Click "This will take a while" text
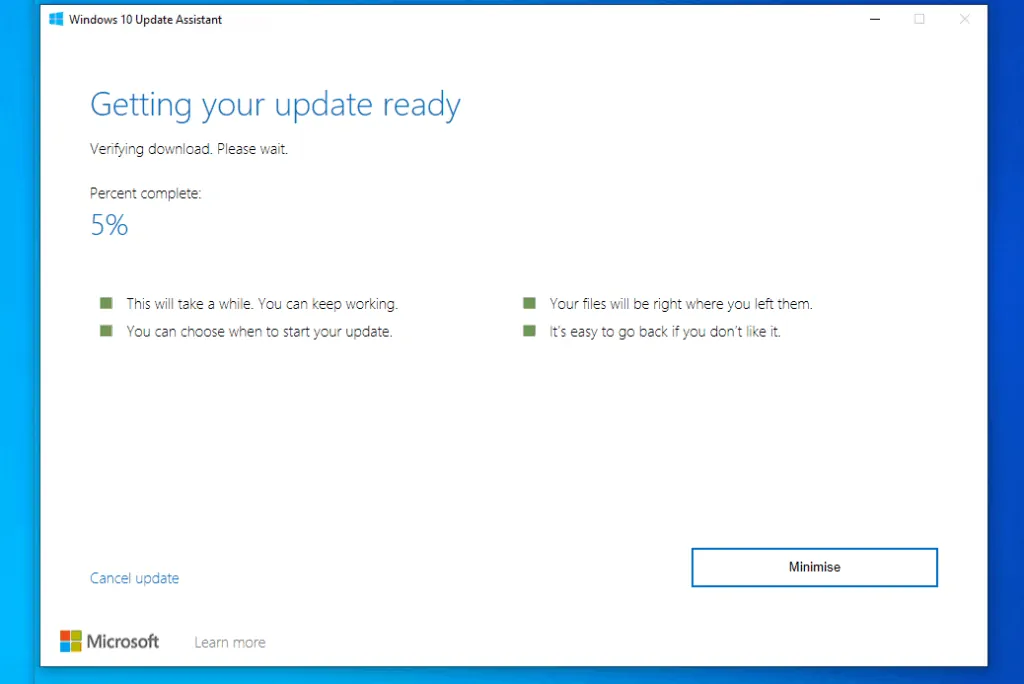This screenshot has width=1024, height=684. click(x=262, y=304)
